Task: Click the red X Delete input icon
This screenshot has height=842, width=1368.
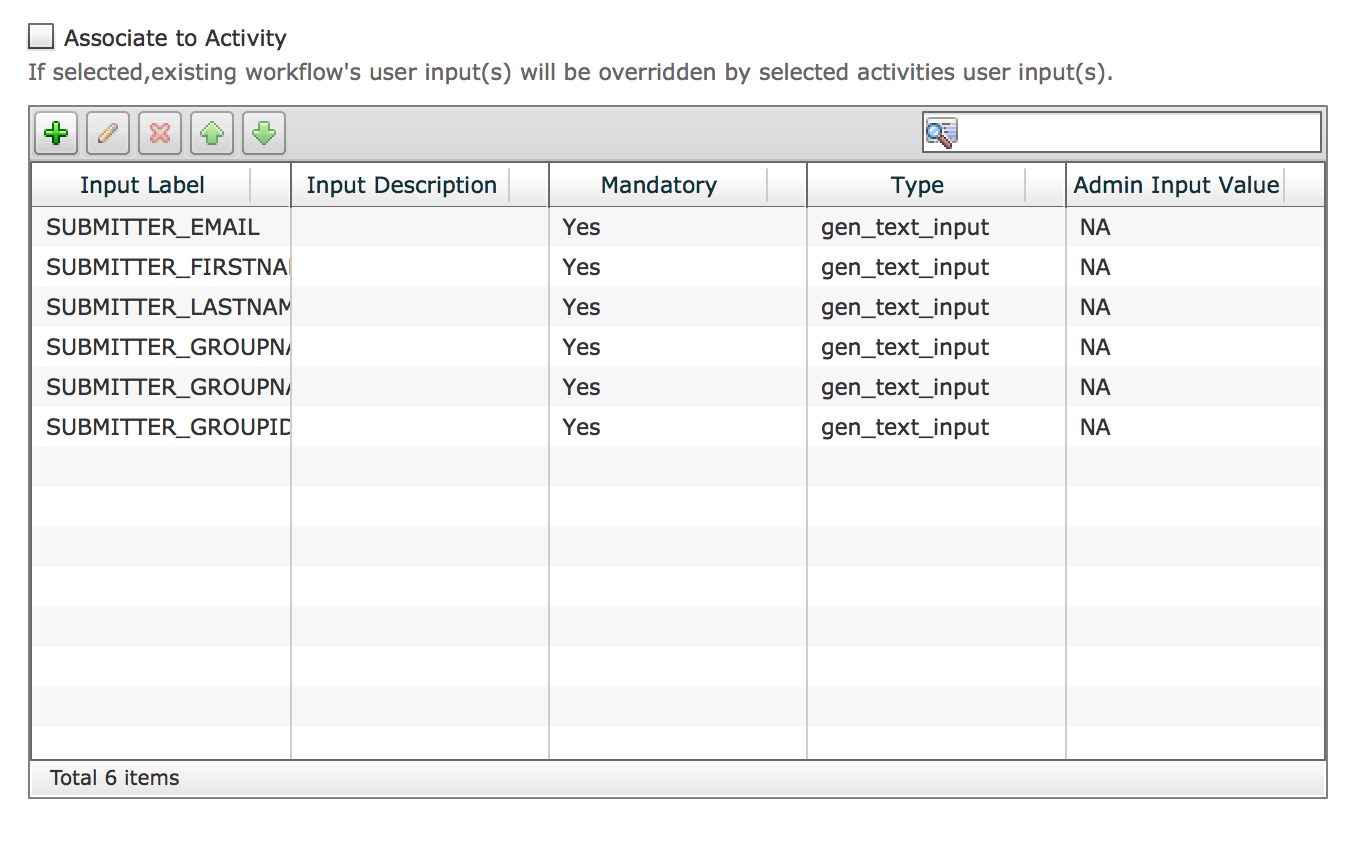Action: [160, 133]
